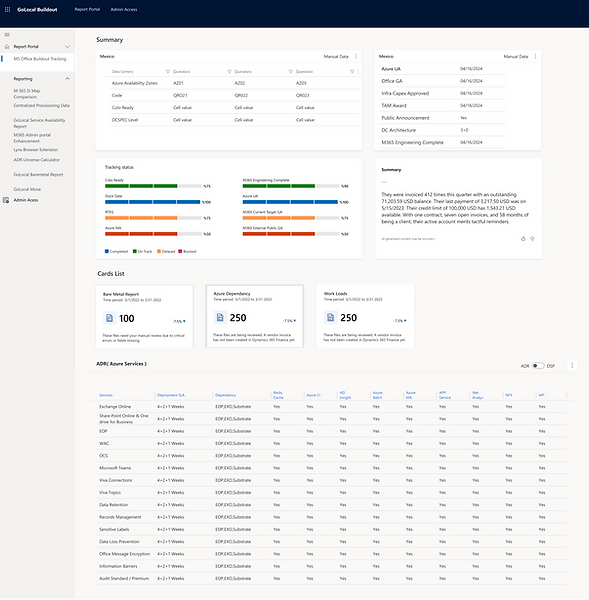The height and width of the screenshot is (600, 589).
Task: Open more options on the Mexico milestones card
Action: pos(535,56)
